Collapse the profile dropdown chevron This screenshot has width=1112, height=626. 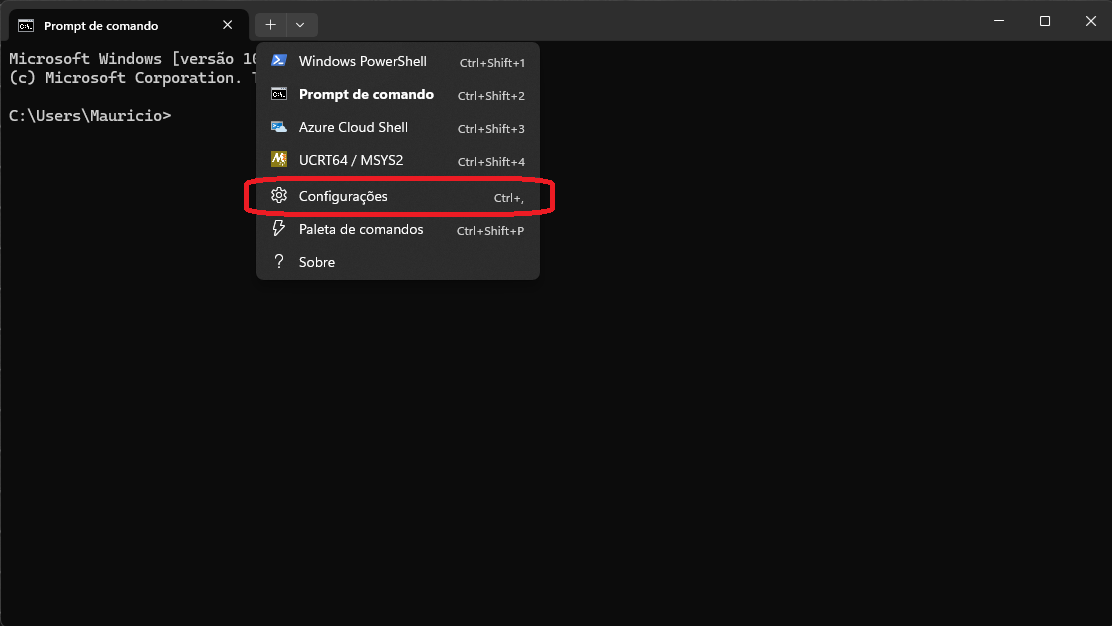(300, 25)
